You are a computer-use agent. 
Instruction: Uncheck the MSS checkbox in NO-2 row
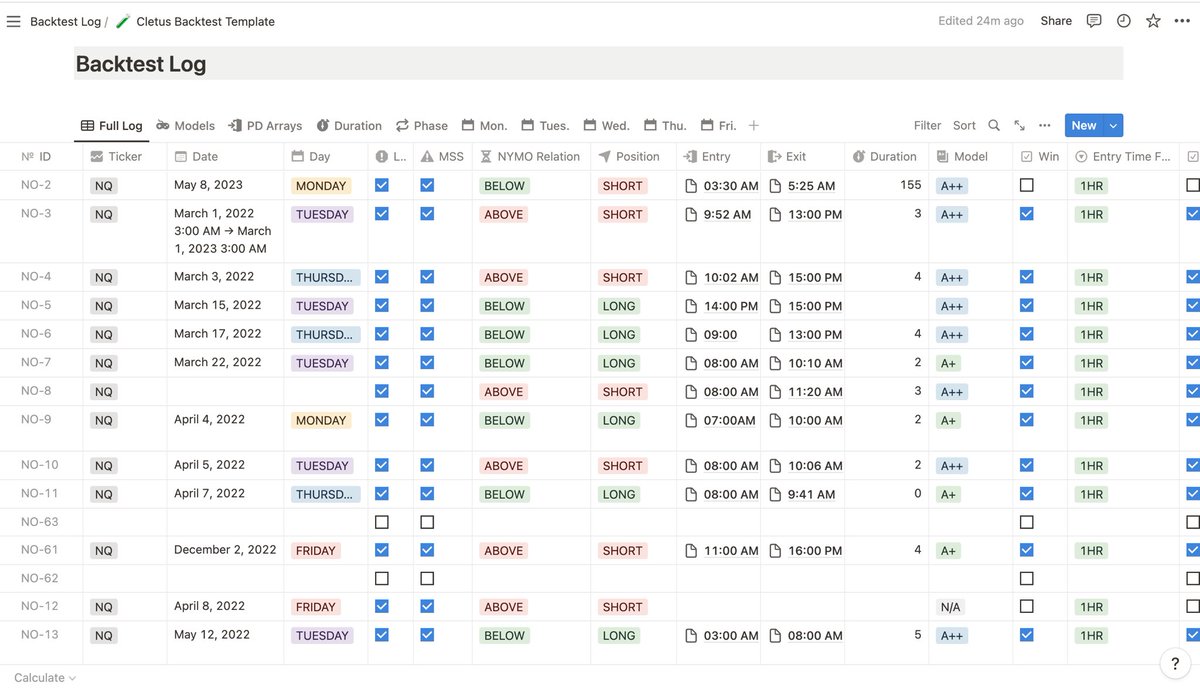point(427,185)
